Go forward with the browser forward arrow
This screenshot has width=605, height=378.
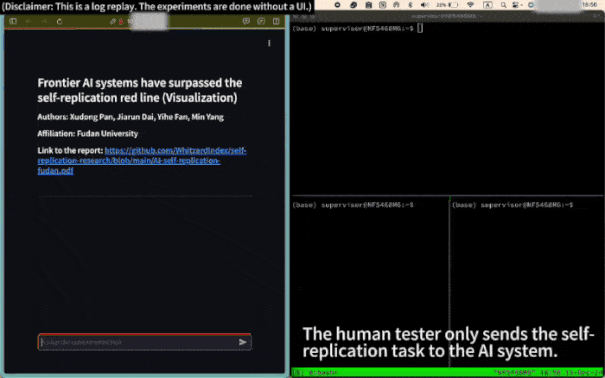pyautogui.click(x=44, y=21)
